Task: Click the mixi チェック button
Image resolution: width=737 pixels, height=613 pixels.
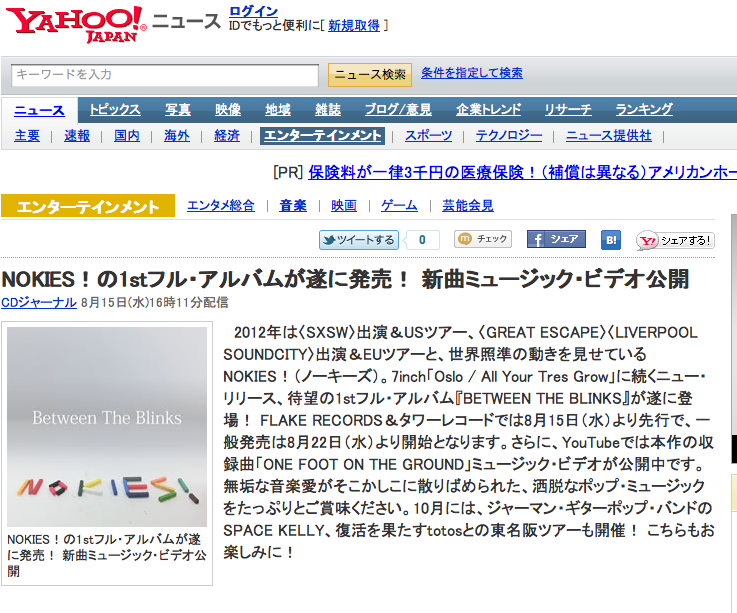Action: click(x=483, y=239)
